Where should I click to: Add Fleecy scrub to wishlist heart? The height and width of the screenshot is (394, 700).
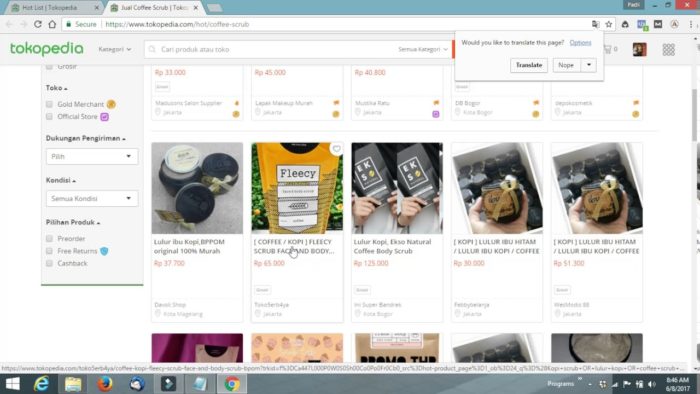337,149
